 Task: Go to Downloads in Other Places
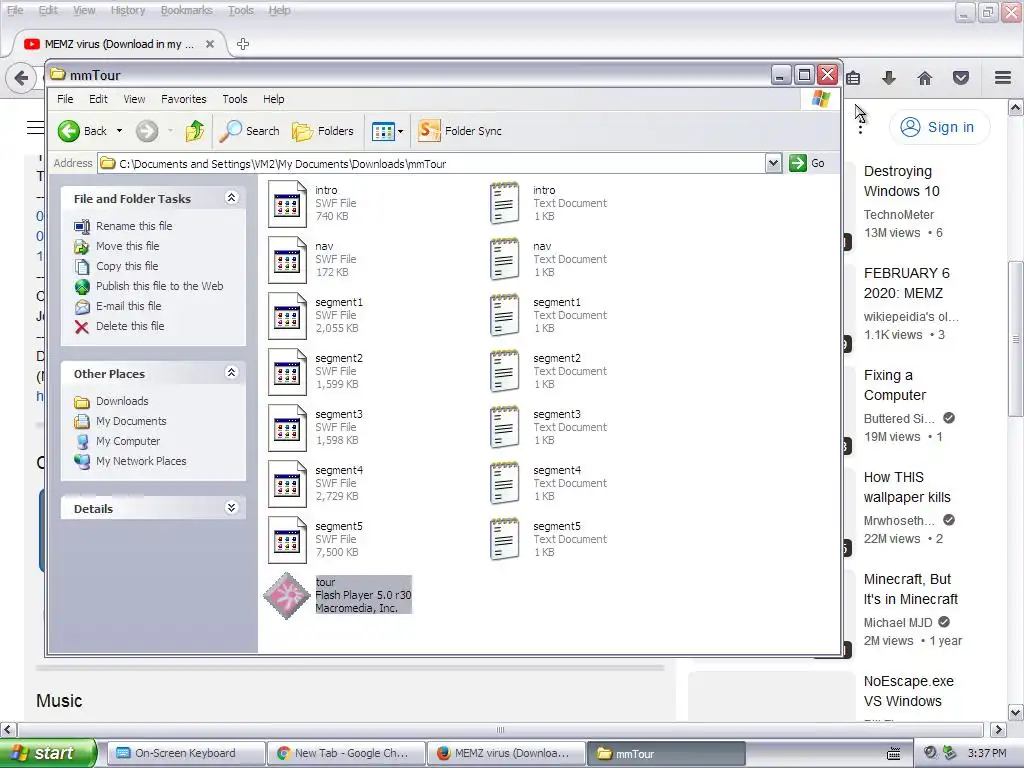click(x=112, y=401)
